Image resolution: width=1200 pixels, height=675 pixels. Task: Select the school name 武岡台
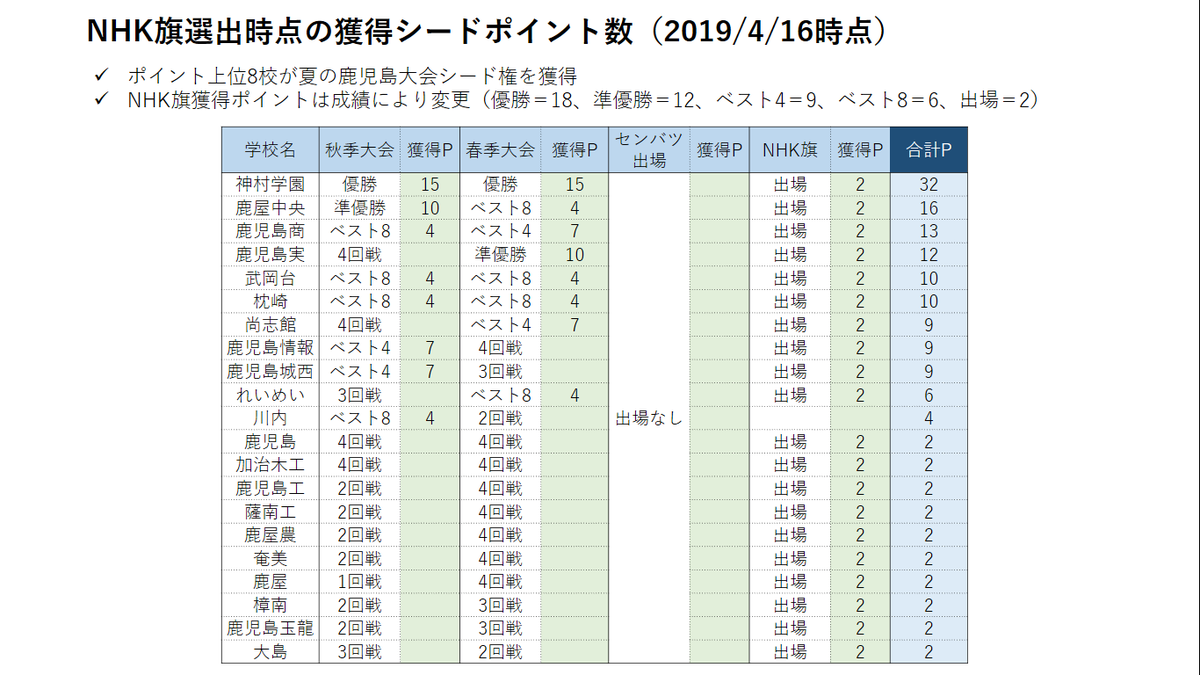(x=270, y=278)
